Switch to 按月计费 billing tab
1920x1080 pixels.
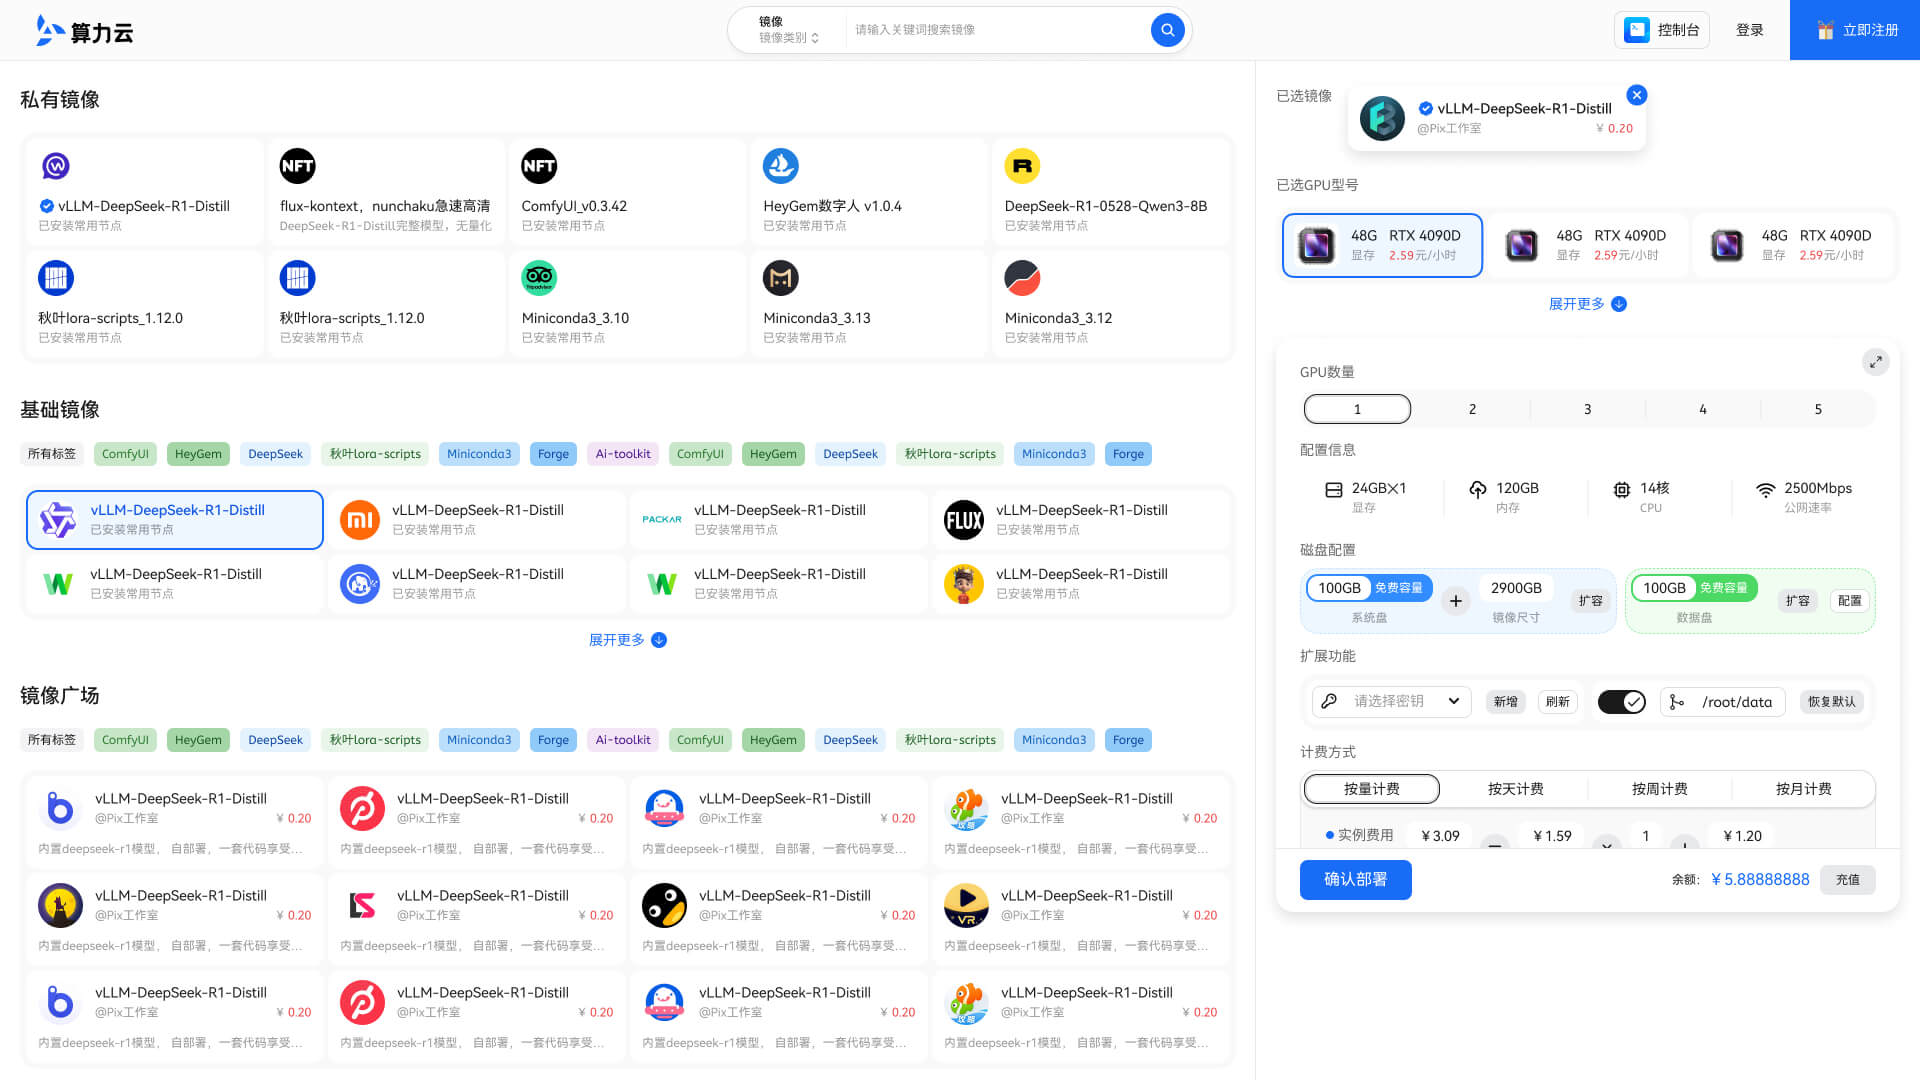(1803, 789)
